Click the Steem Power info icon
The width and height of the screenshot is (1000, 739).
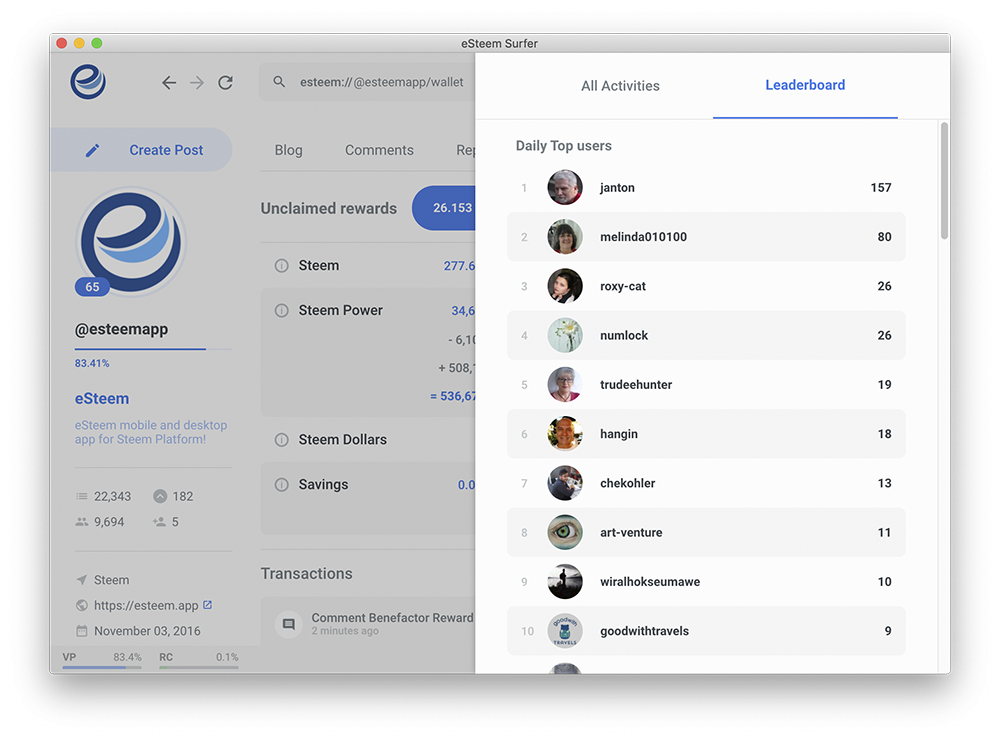[281, 311]
